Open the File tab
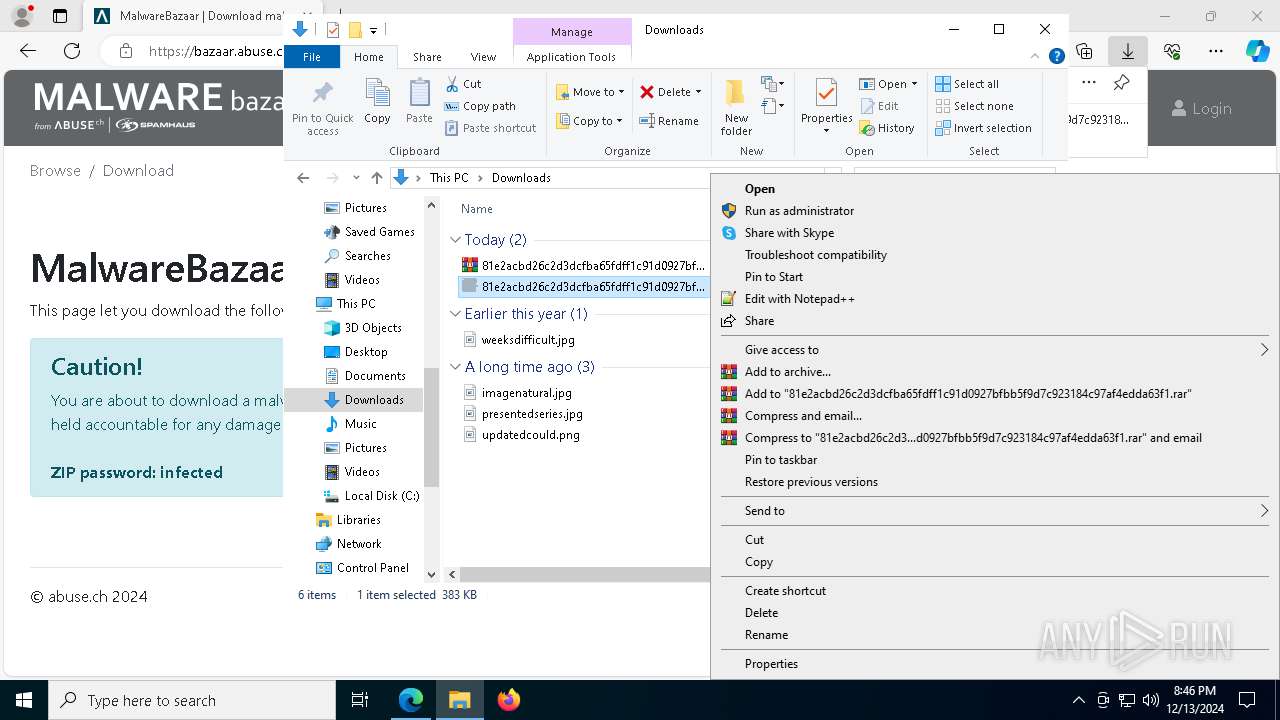Image resolution: width=1280 pixels, height=720 pixels. [312, 57]
